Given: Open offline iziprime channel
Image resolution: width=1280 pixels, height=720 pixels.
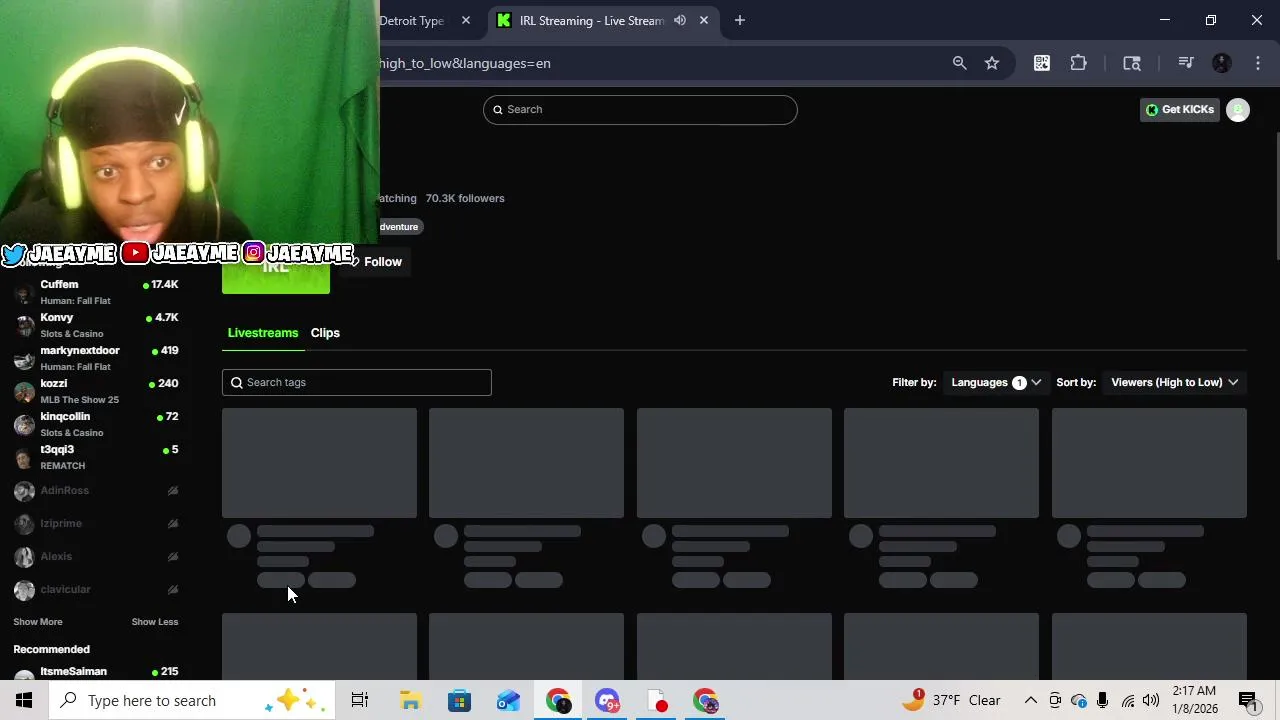Looking at the screenshot, I should pos(96,523).
